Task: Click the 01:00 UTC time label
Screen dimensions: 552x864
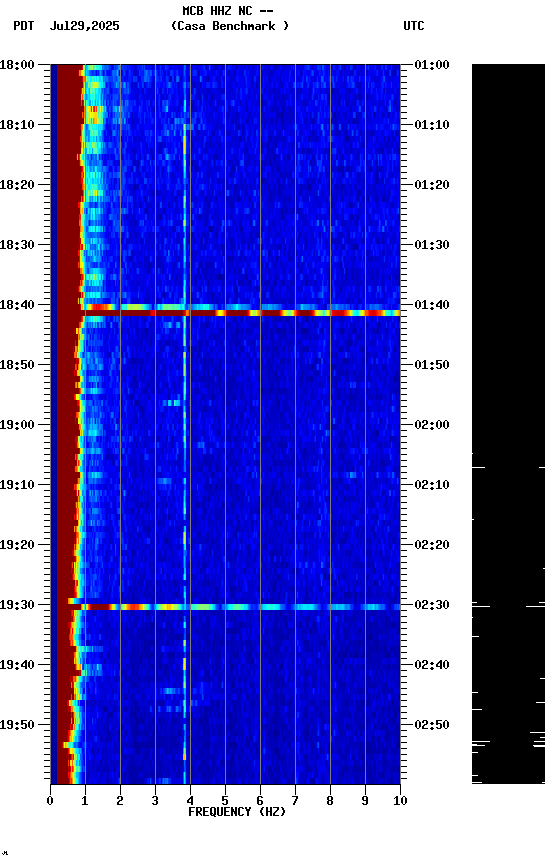Action: (x=432, y=65)
